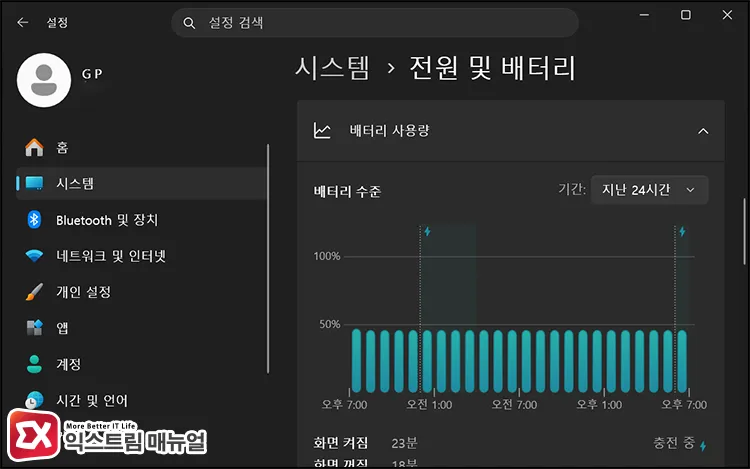Click the 배터리 수준 heading
Screen dimensions: 750x469
pyautogui.click(x=347, y=192)
